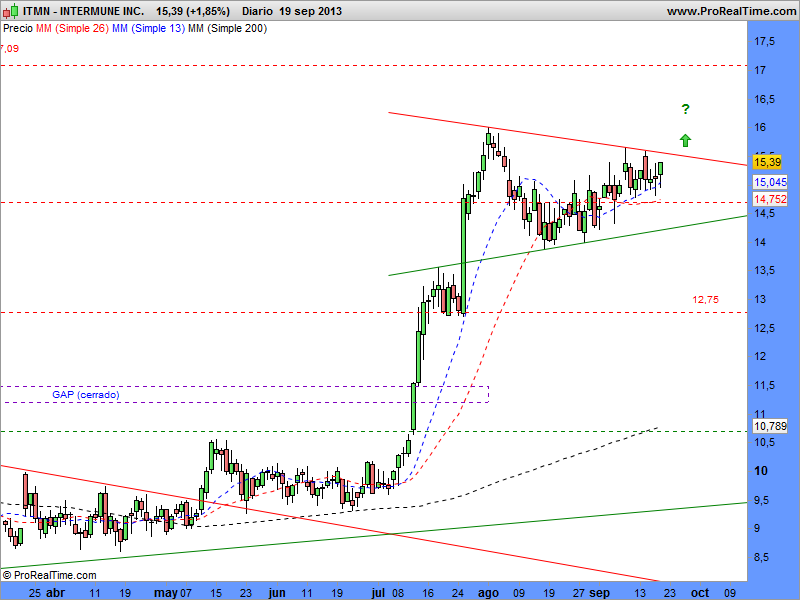Click the green question mark annotation

[685, 109]
